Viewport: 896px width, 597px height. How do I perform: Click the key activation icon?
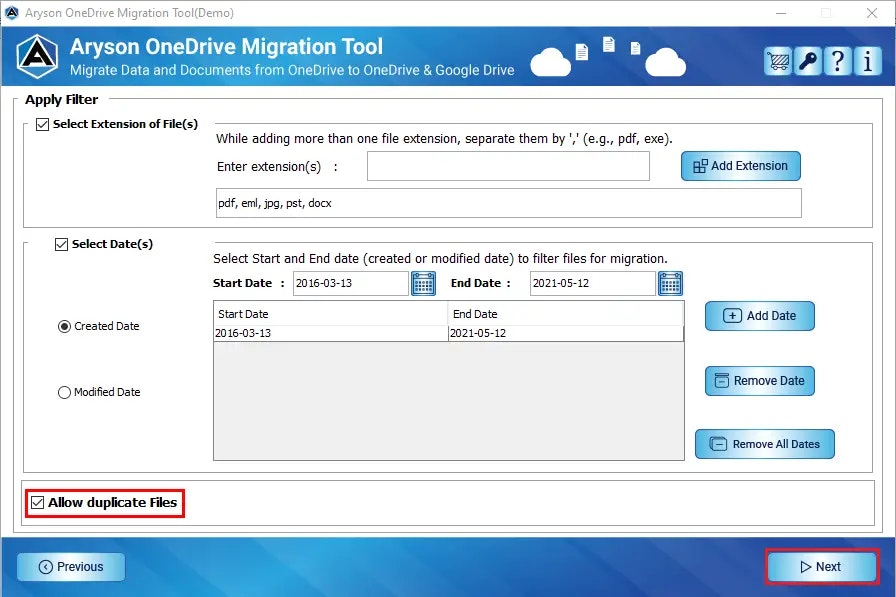point(808,61)
